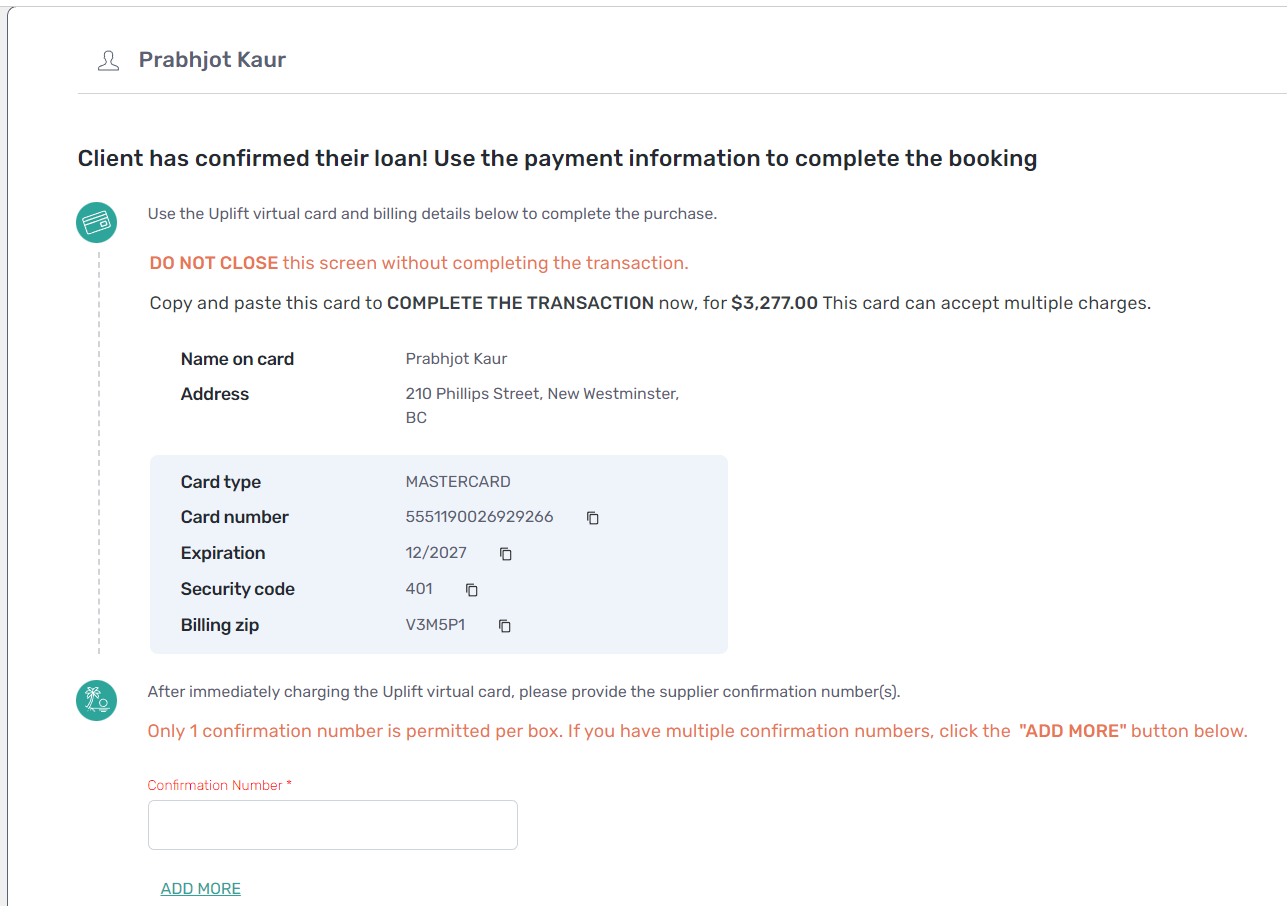This screenshot has width=1287, height=906.
Task: Focus the Confirmation Number input box
Action: click(332, 825)
